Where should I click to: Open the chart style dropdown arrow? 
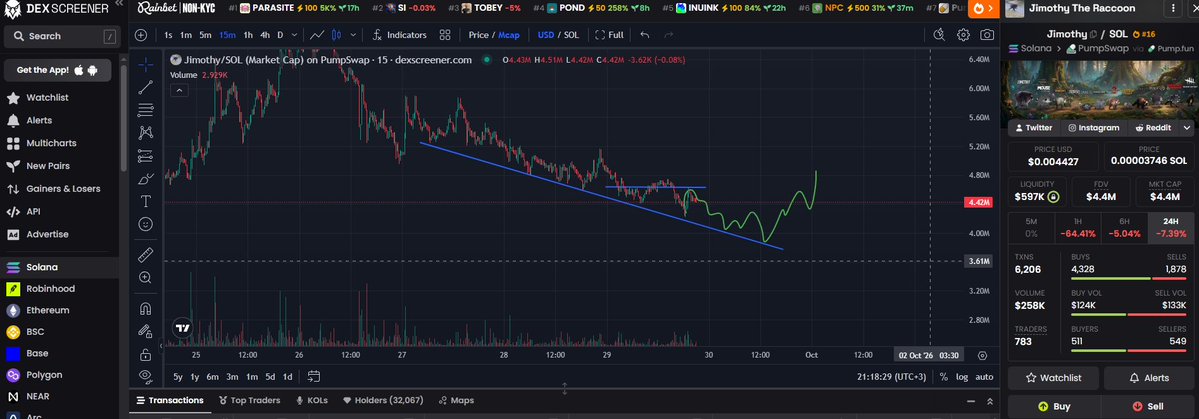[353, 35]
